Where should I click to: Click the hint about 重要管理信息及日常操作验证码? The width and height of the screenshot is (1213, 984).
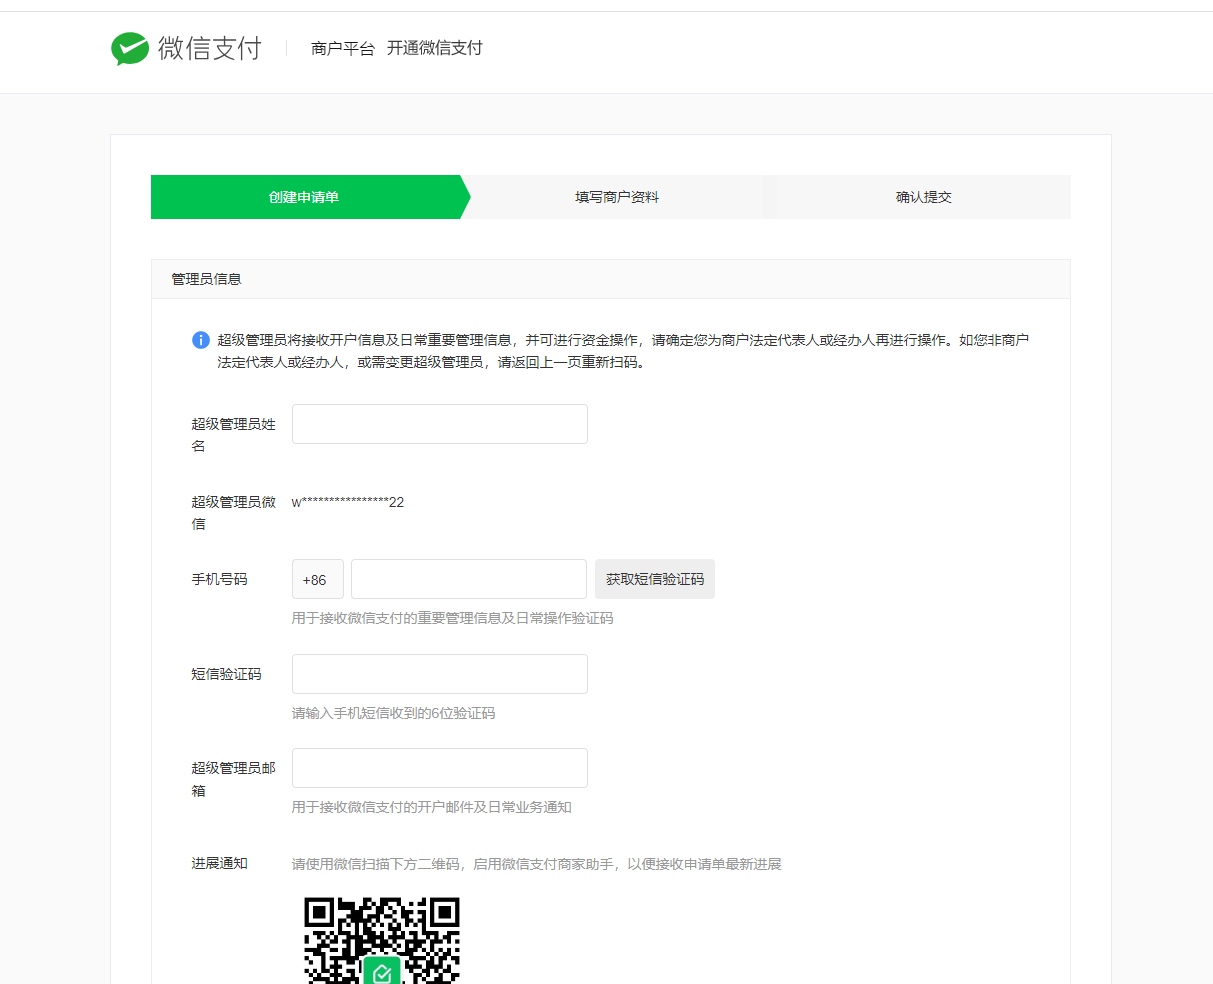coord(453,618)
